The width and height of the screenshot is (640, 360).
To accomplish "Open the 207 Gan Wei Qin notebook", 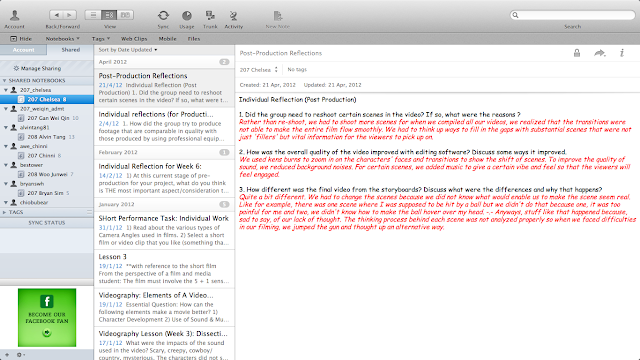I will 47,118.
